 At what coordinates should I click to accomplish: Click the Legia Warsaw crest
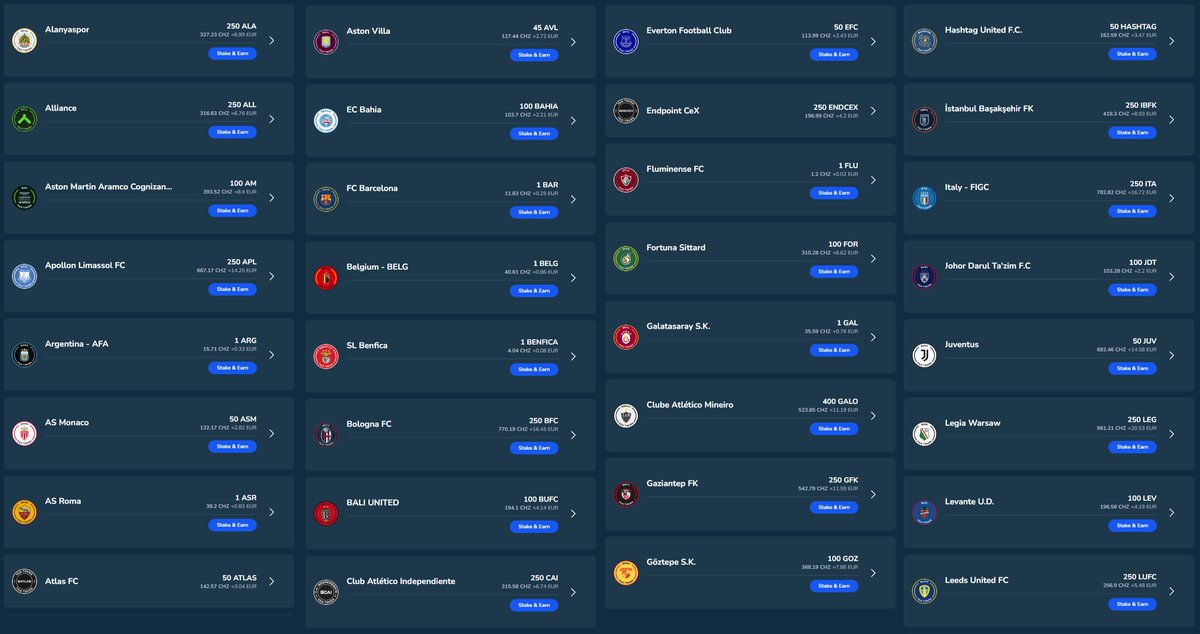point(924,434)
